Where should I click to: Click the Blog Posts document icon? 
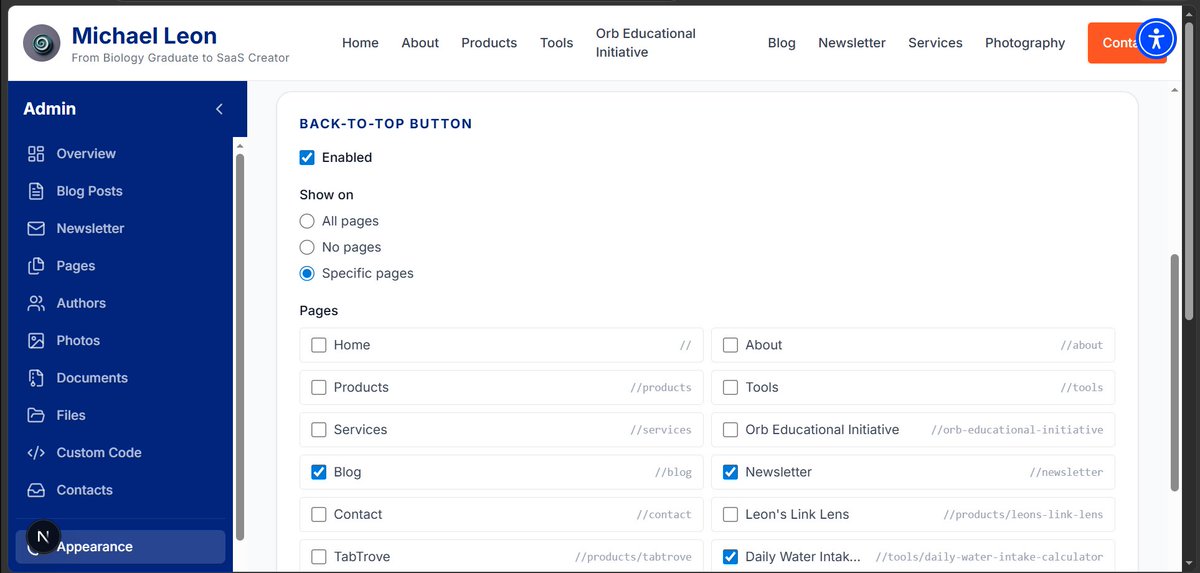(x=36, y=191)
